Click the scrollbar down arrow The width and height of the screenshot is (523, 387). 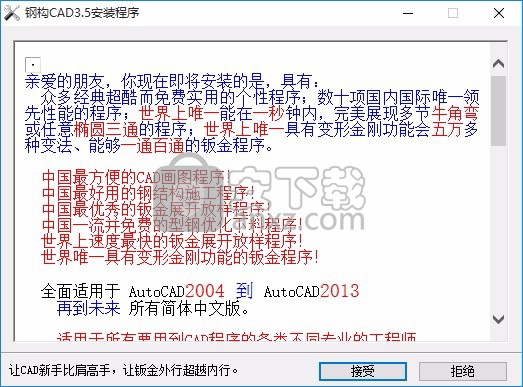click(498, 319)
